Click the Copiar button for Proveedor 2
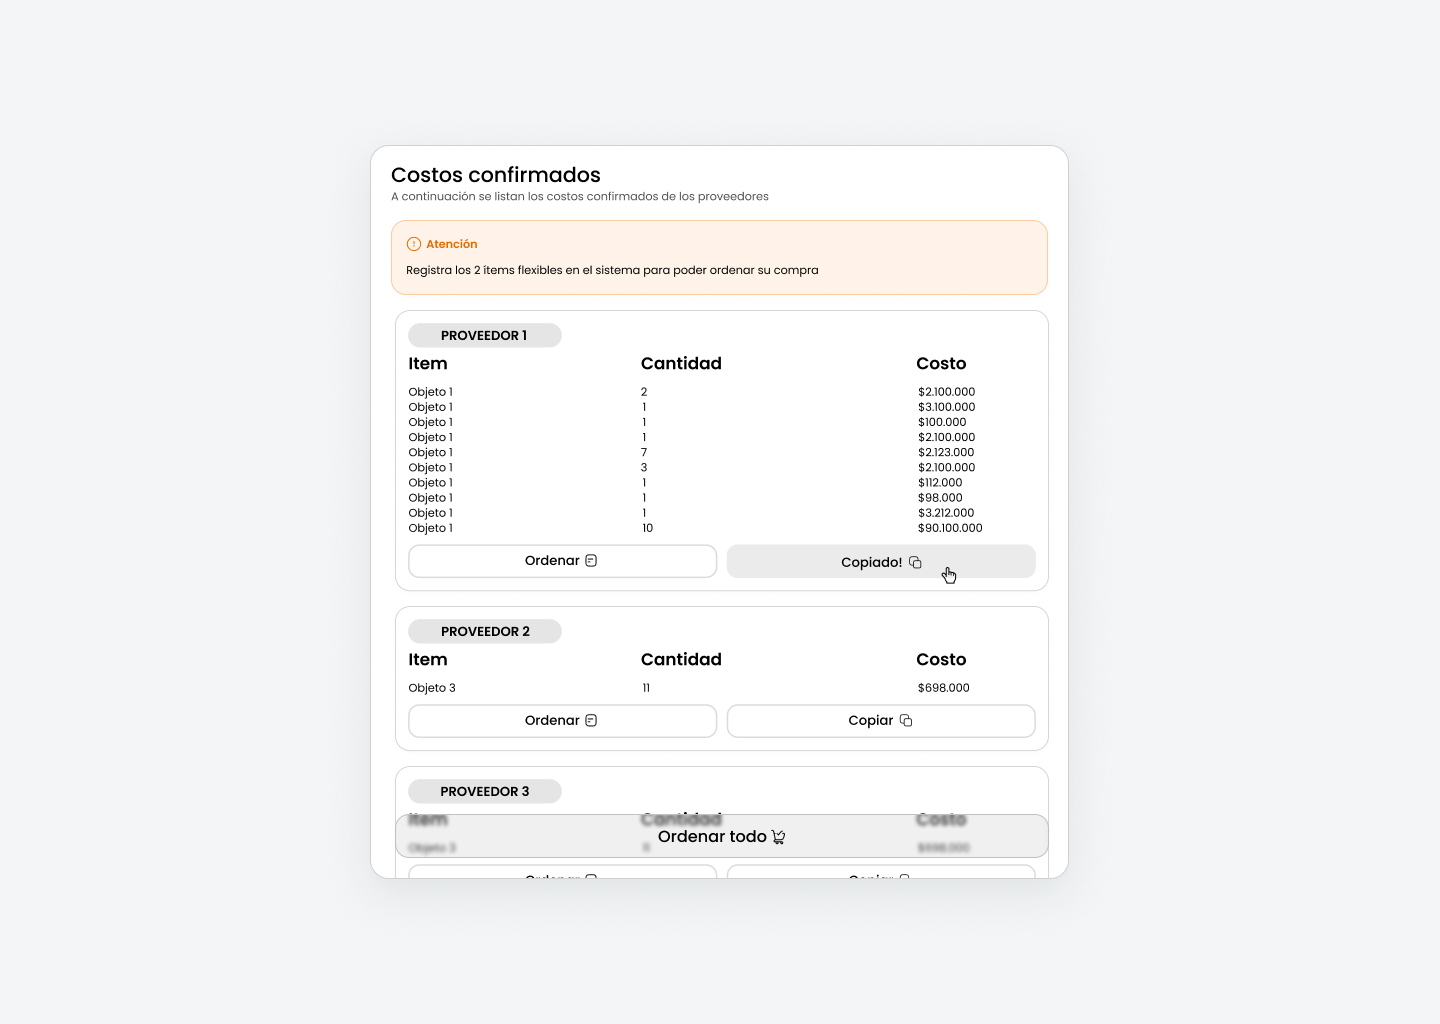The height and width of the screenshot is (1024, 1440). pyautogui.click(x=880, y=720)
